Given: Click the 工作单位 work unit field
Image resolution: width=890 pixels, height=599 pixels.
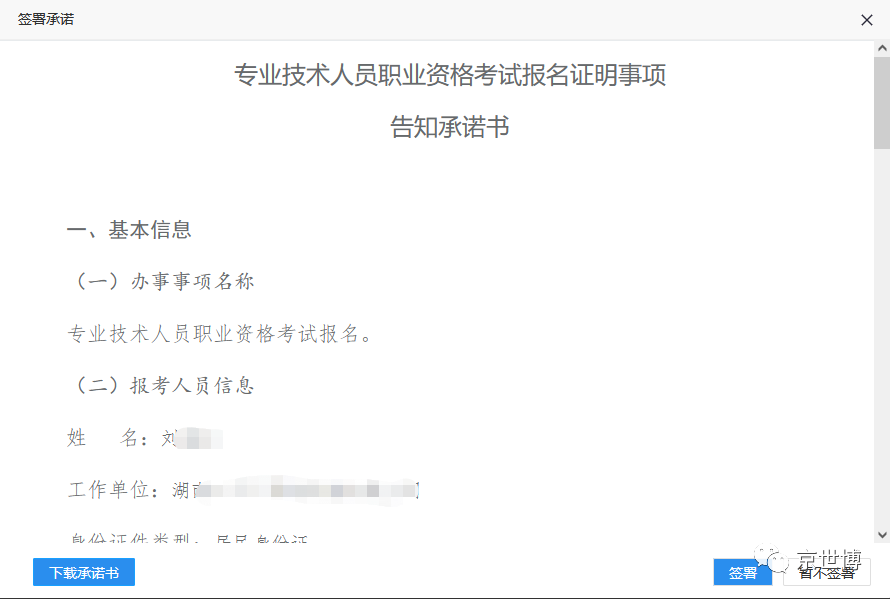Looking at the screenshot, I should point(240,490).
